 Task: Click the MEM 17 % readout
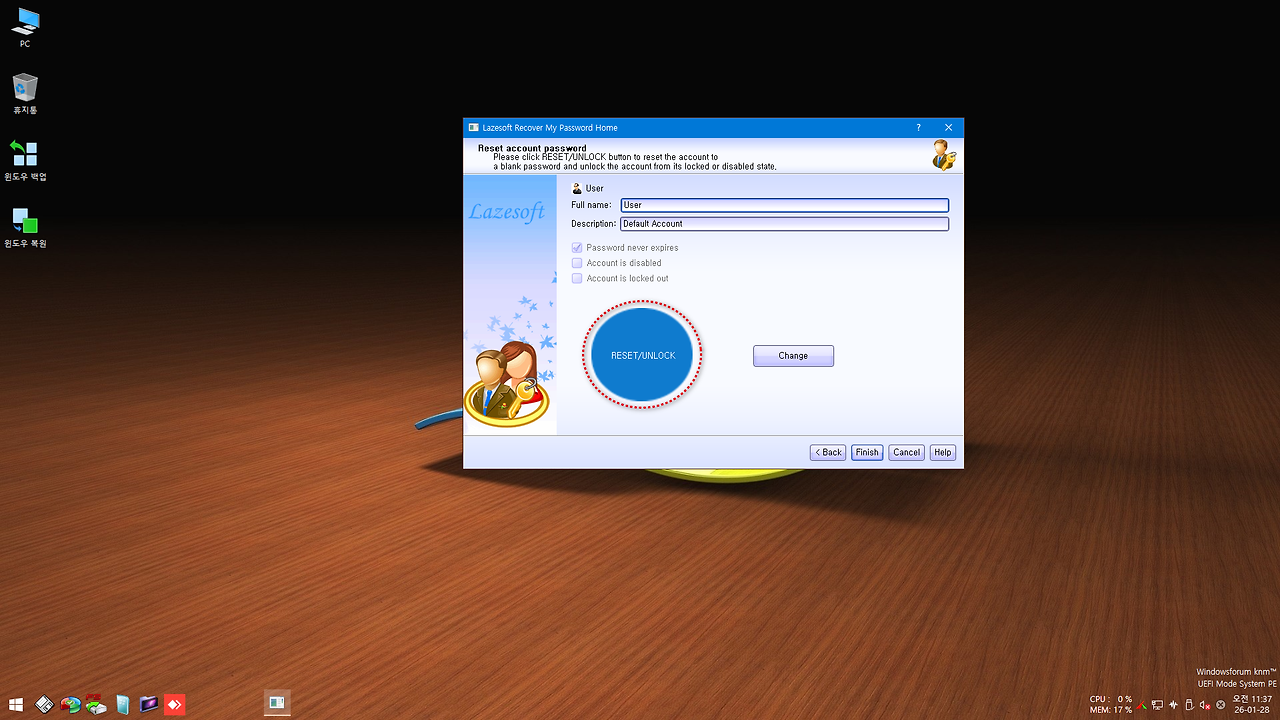coord(1111,710)
